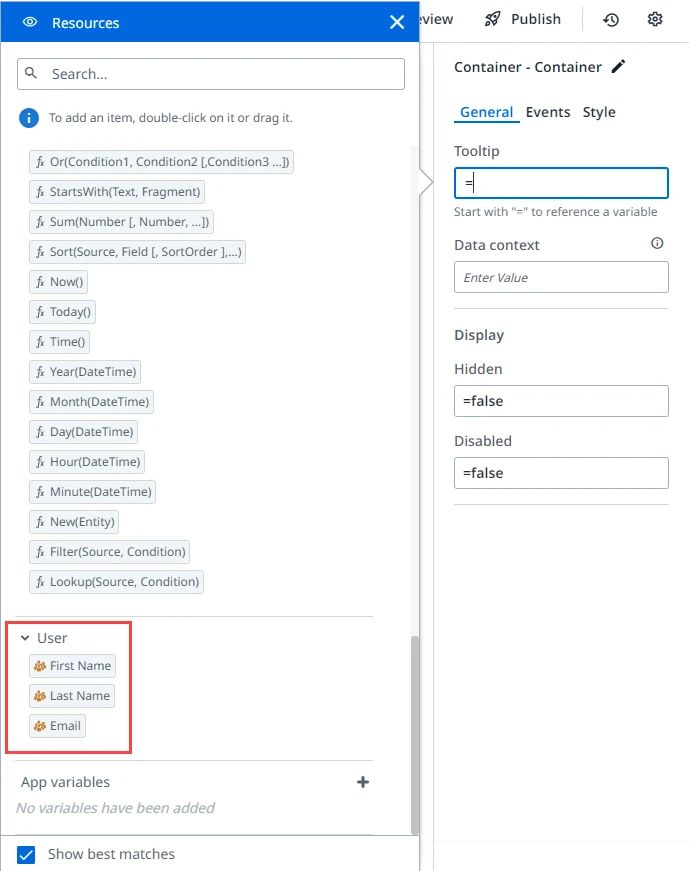Image resolution: width=689 pixels, height=871 pixels.
Task: Close the Resources panel
Action: click(x=397, y=22)
